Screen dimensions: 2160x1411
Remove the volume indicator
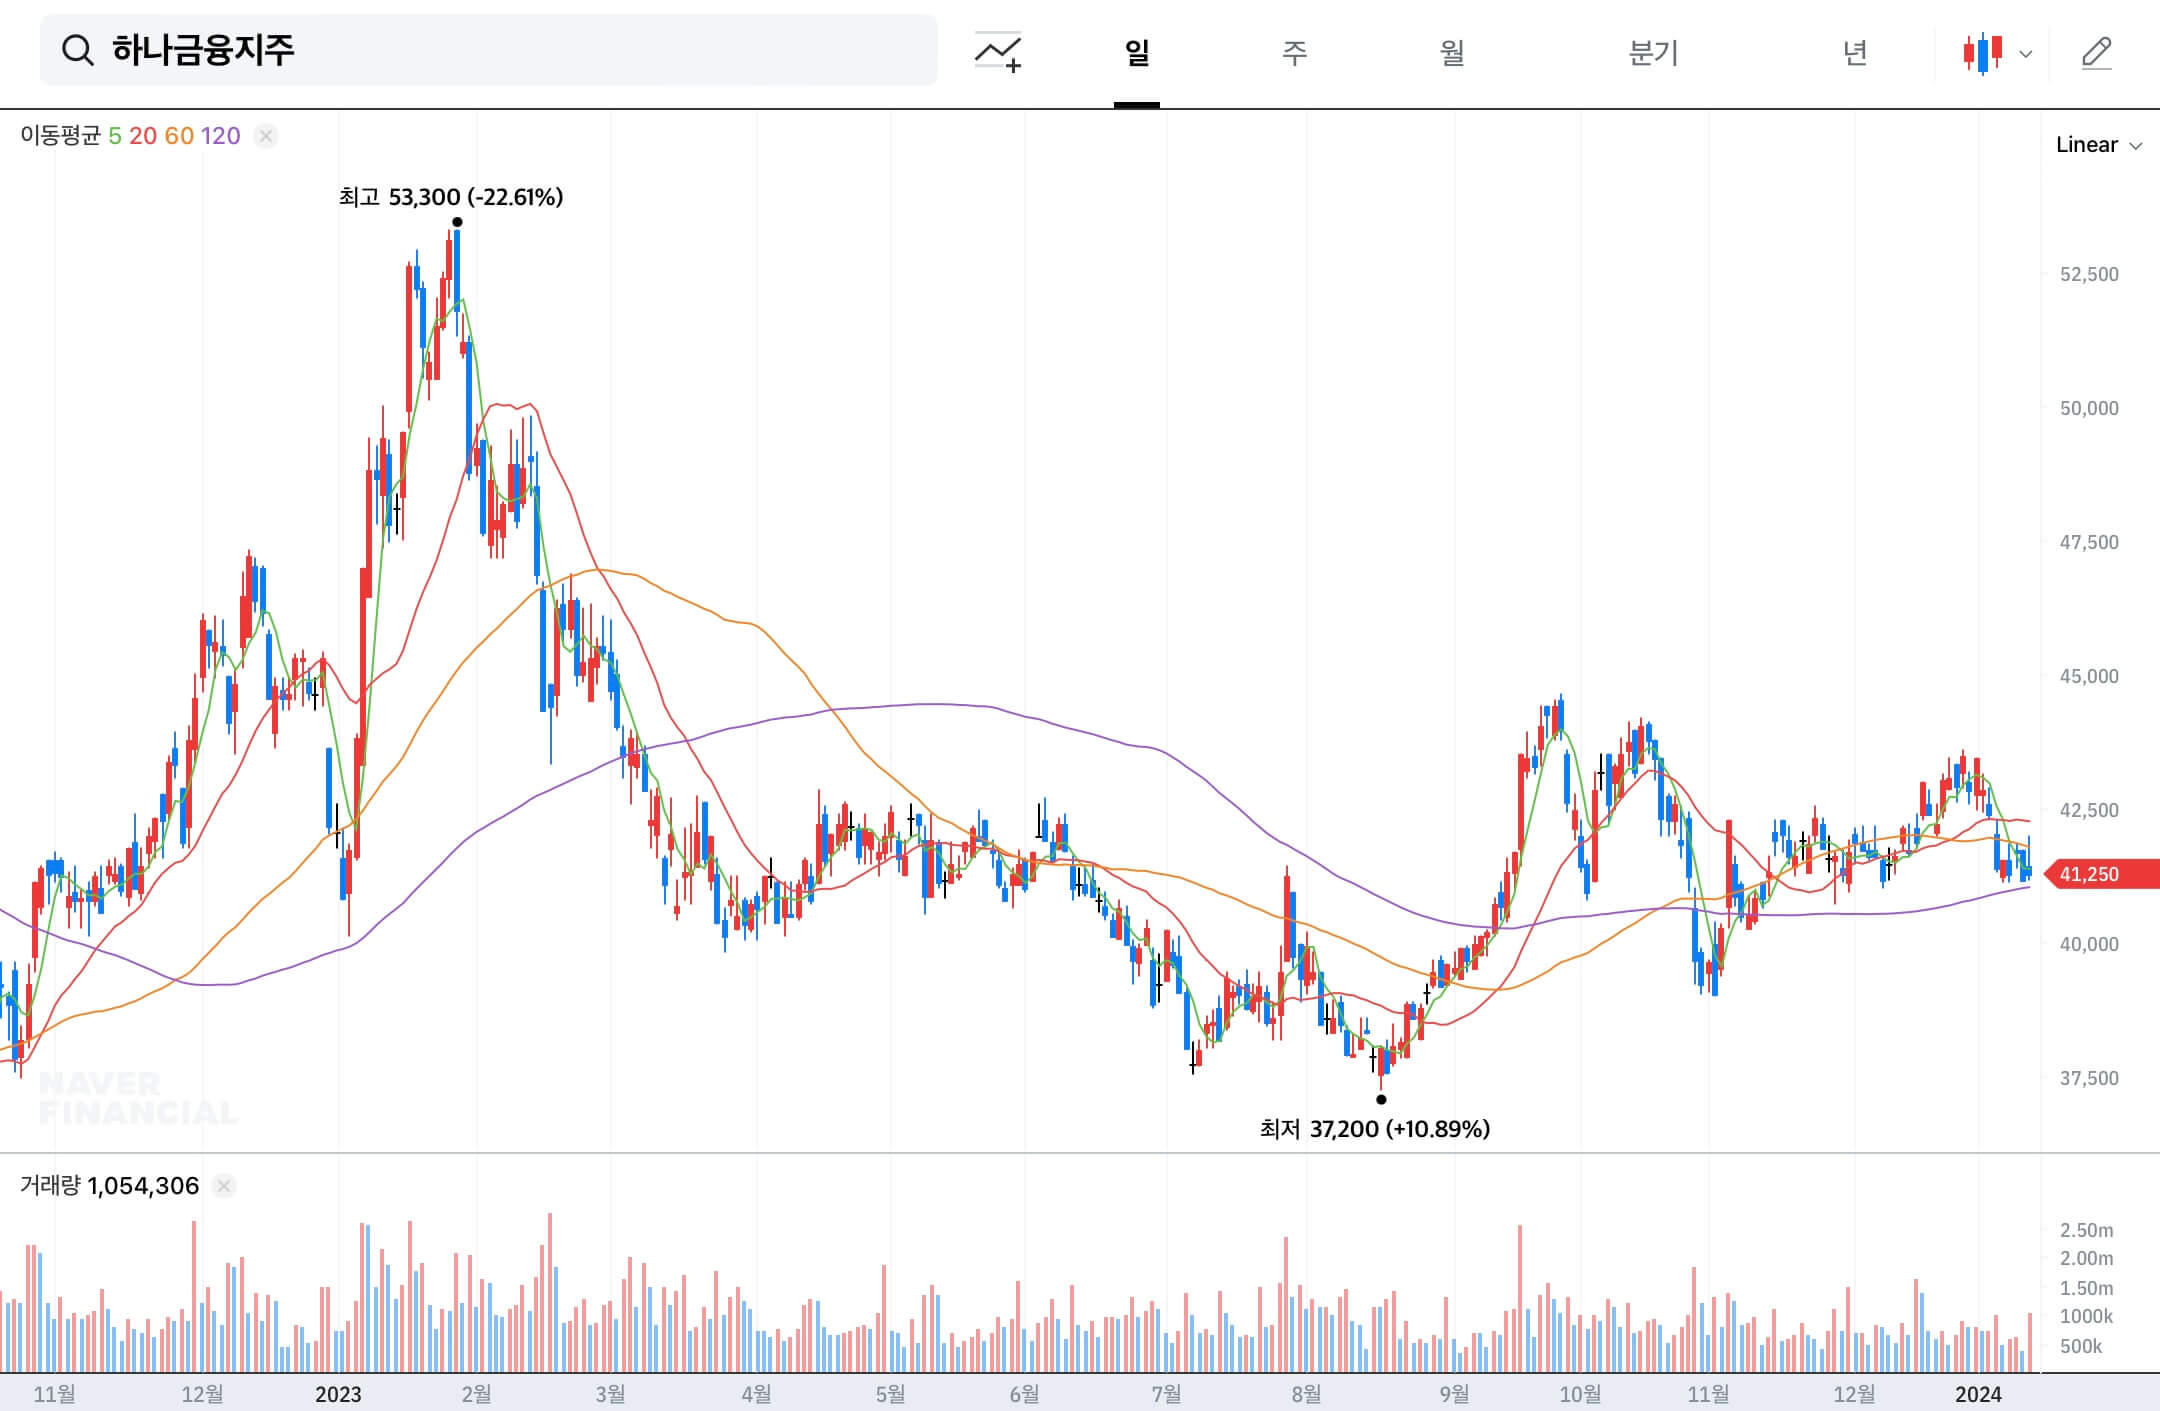224,1186
